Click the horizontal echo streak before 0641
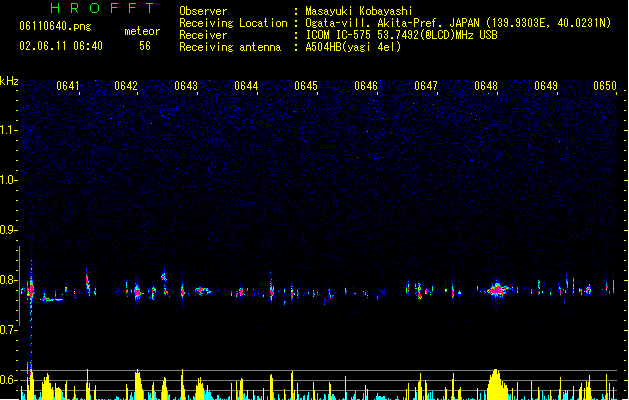The height and width of the screenshot is (400, 629). [53, 299]
